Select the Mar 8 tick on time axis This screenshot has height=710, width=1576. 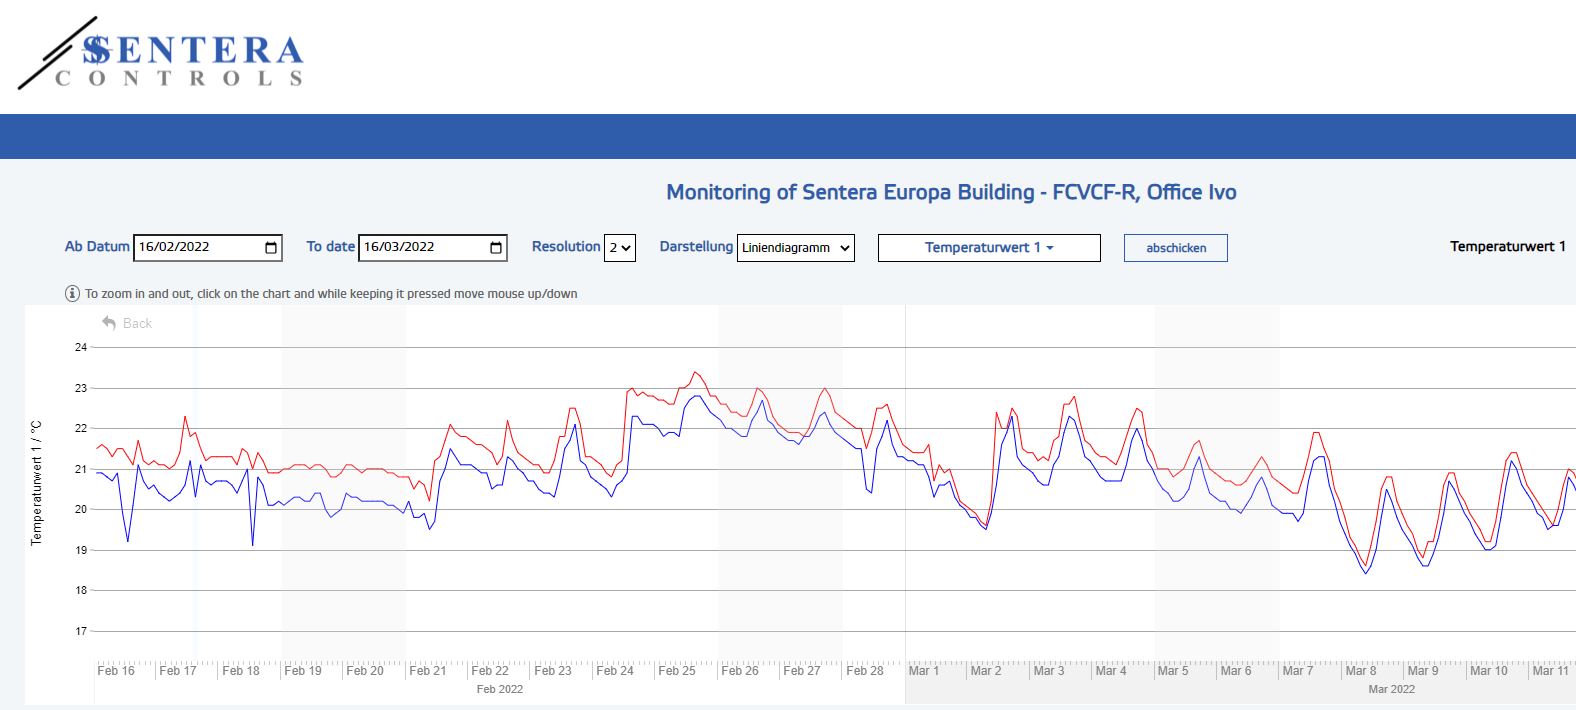pyautogui.click(x=1360, y=671)
